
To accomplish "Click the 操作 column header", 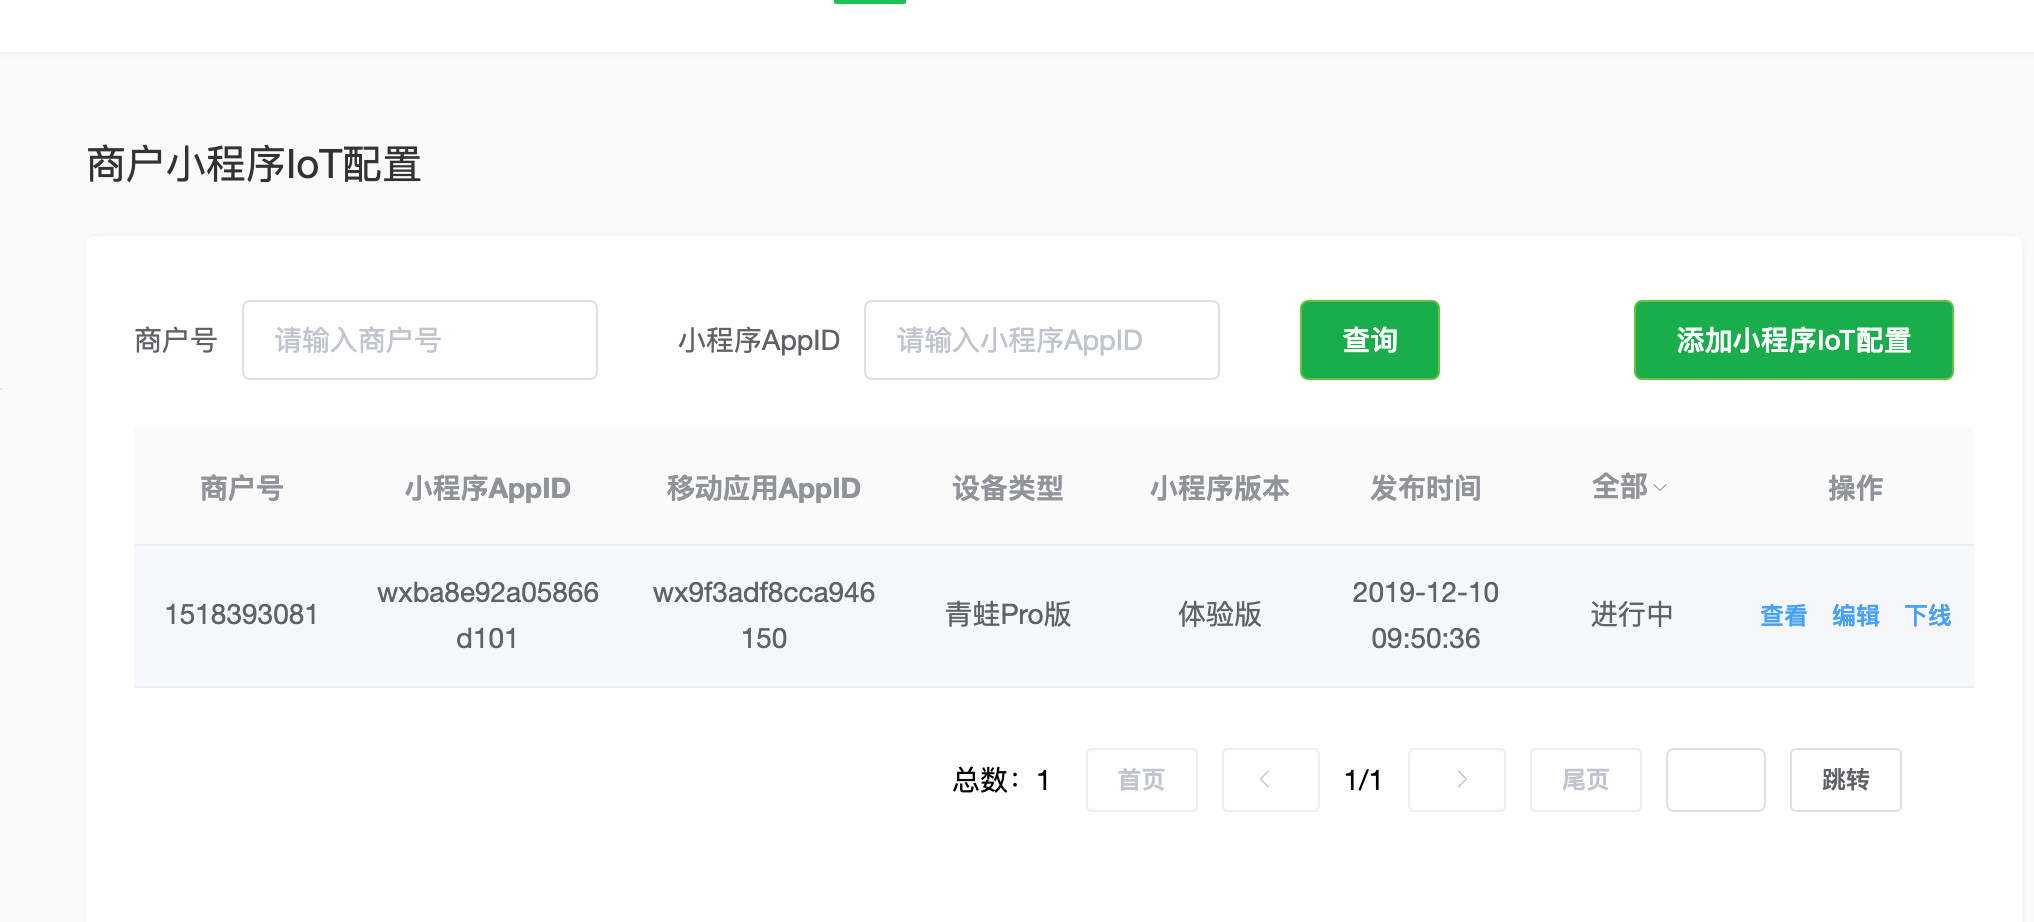I will pos(1856,488).
